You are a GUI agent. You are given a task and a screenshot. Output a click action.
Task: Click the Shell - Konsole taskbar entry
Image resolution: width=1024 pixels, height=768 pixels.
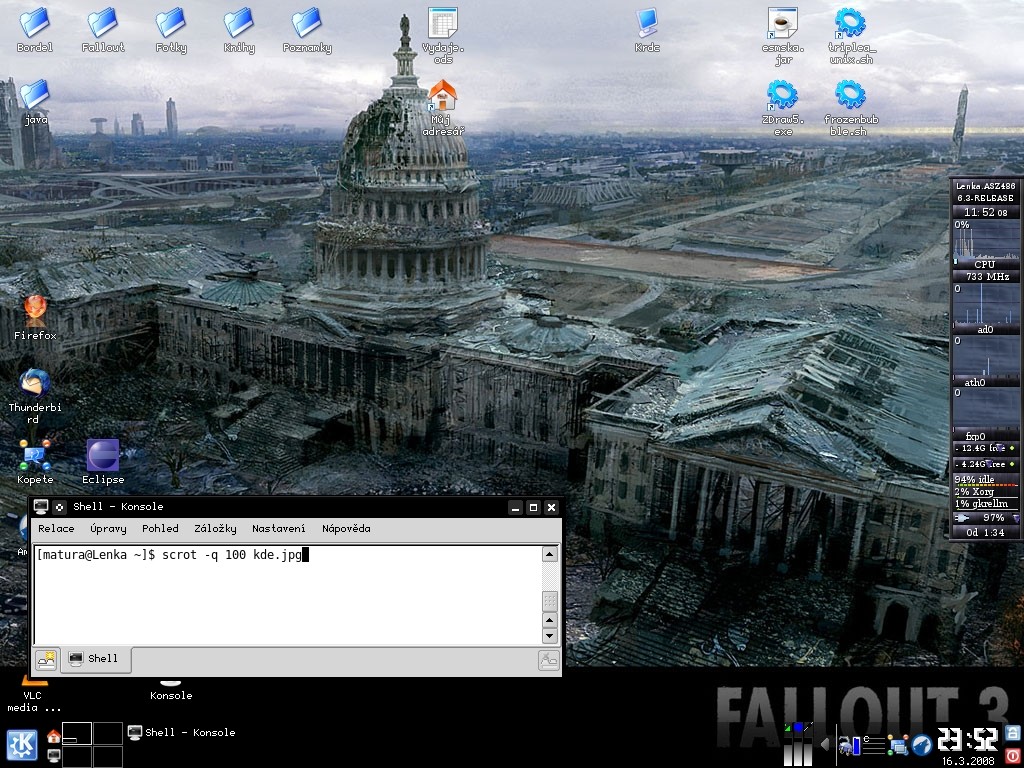(x=182, y=732)
